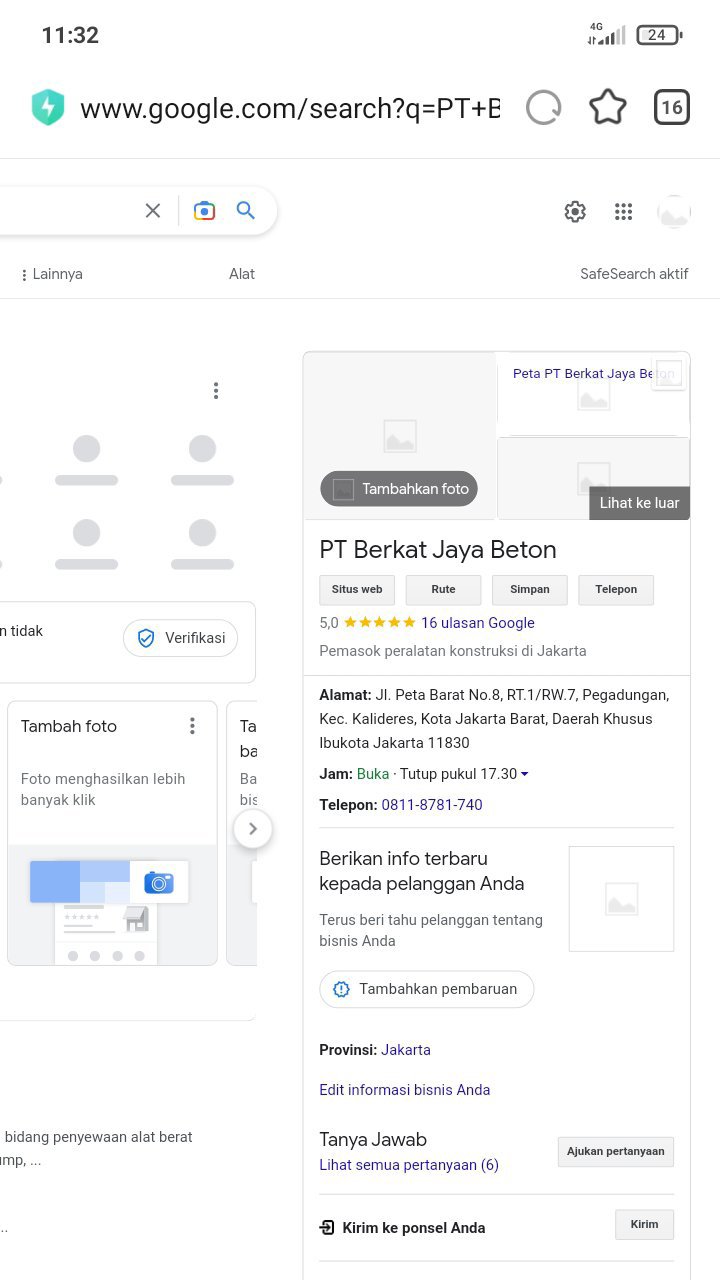720x1280 pixels.
Task: Click Tambahkan foto on business photo
Action: point(399,489)
